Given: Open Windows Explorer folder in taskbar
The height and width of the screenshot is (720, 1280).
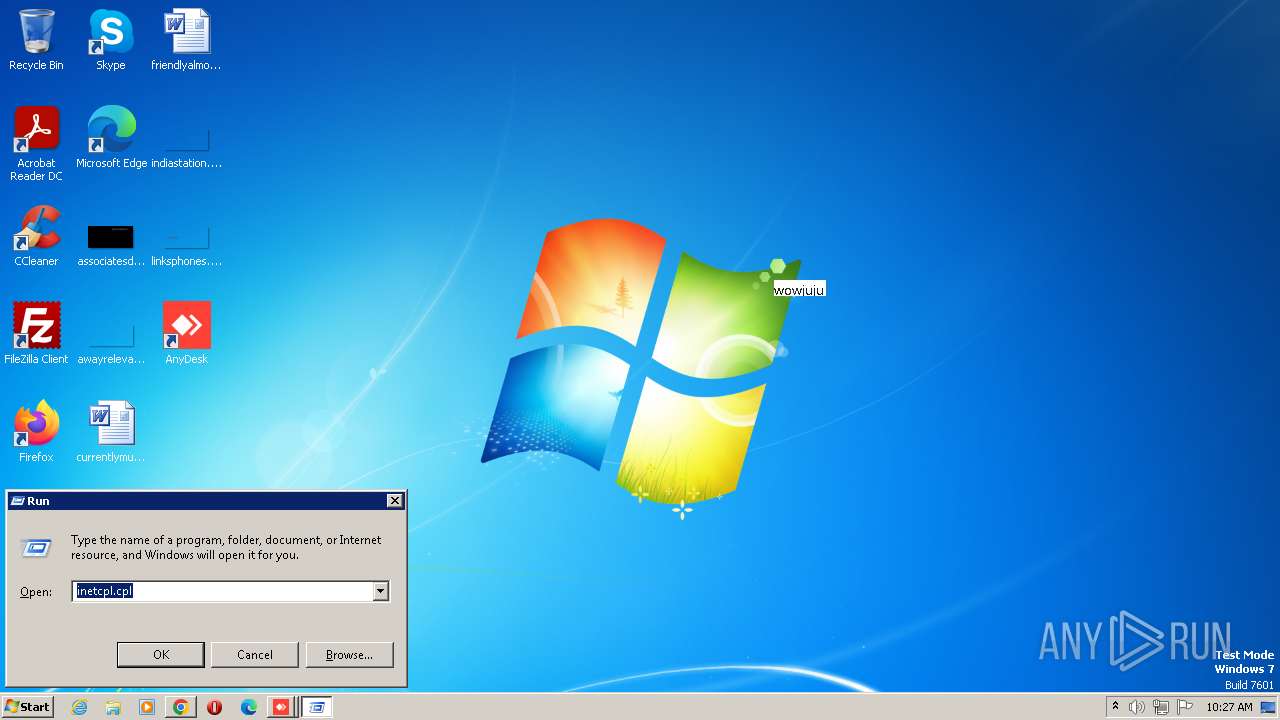Looking at the screenshot, I should pos(113,707).
